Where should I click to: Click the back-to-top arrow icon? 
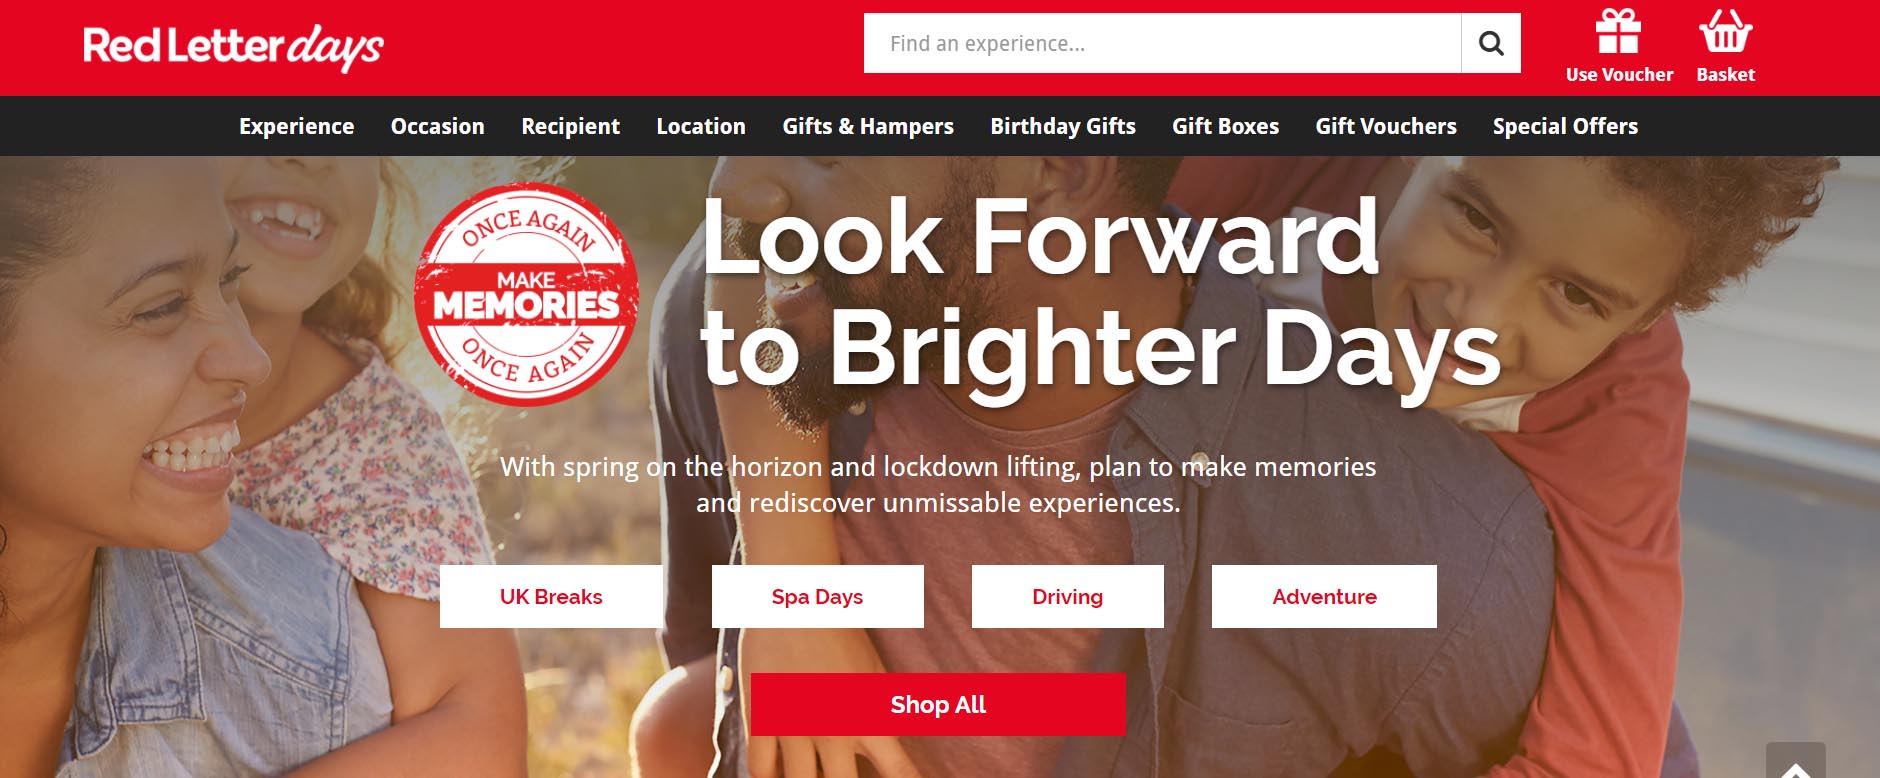tap(1796, 764)
